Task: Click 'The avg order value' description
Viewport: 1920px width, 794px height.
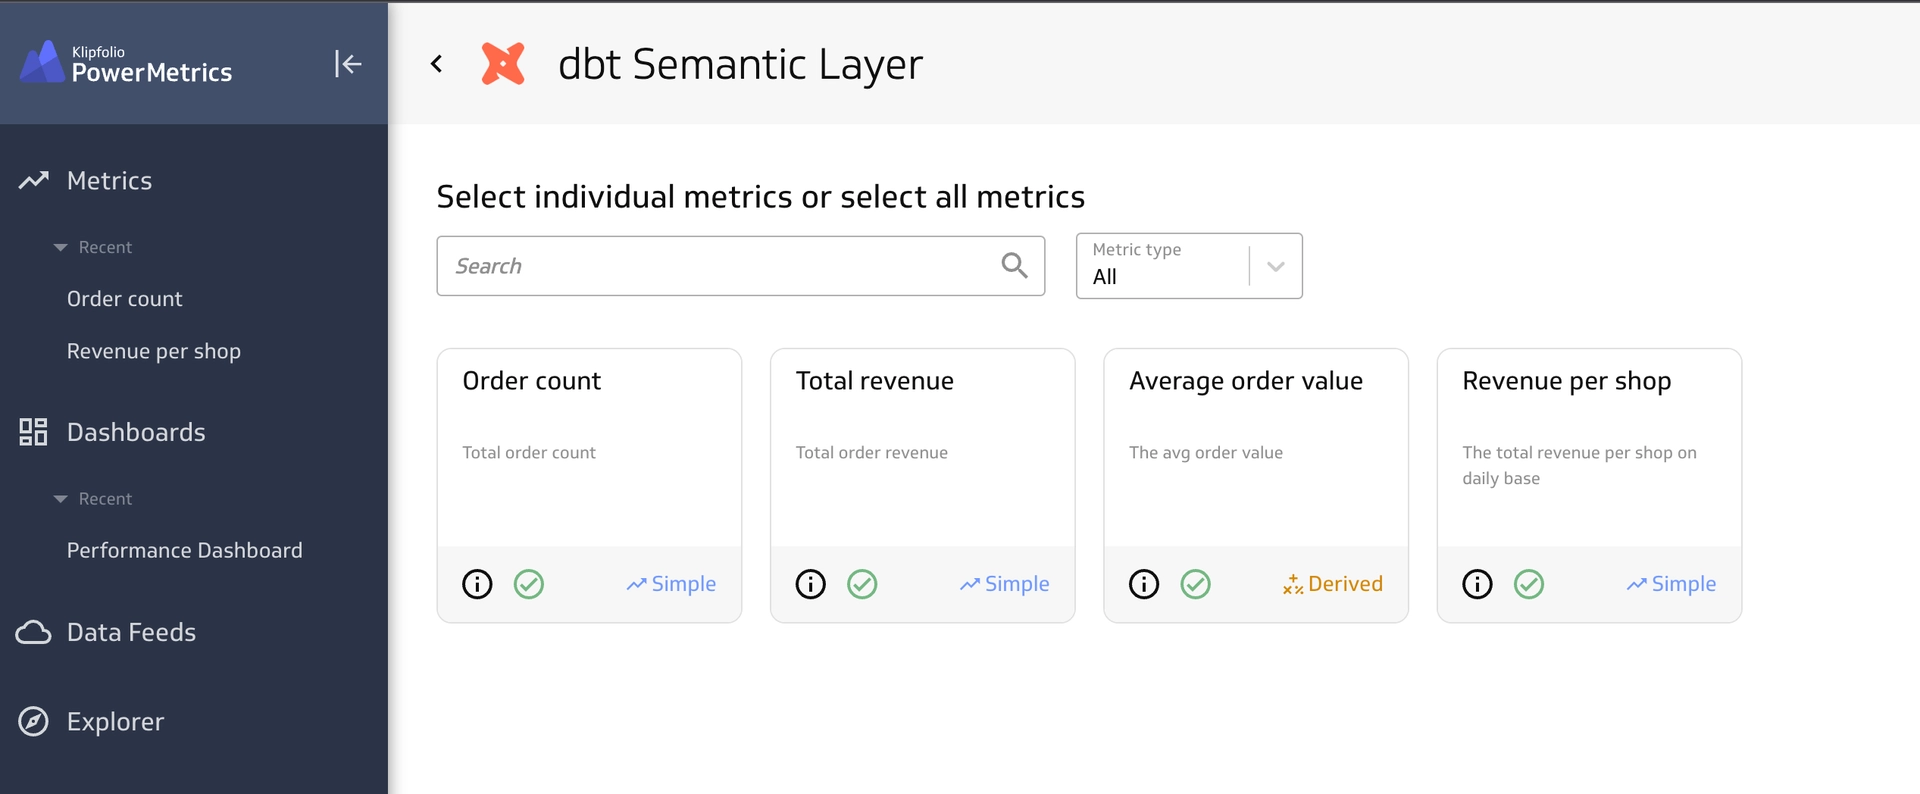Action: point(1206,452)
